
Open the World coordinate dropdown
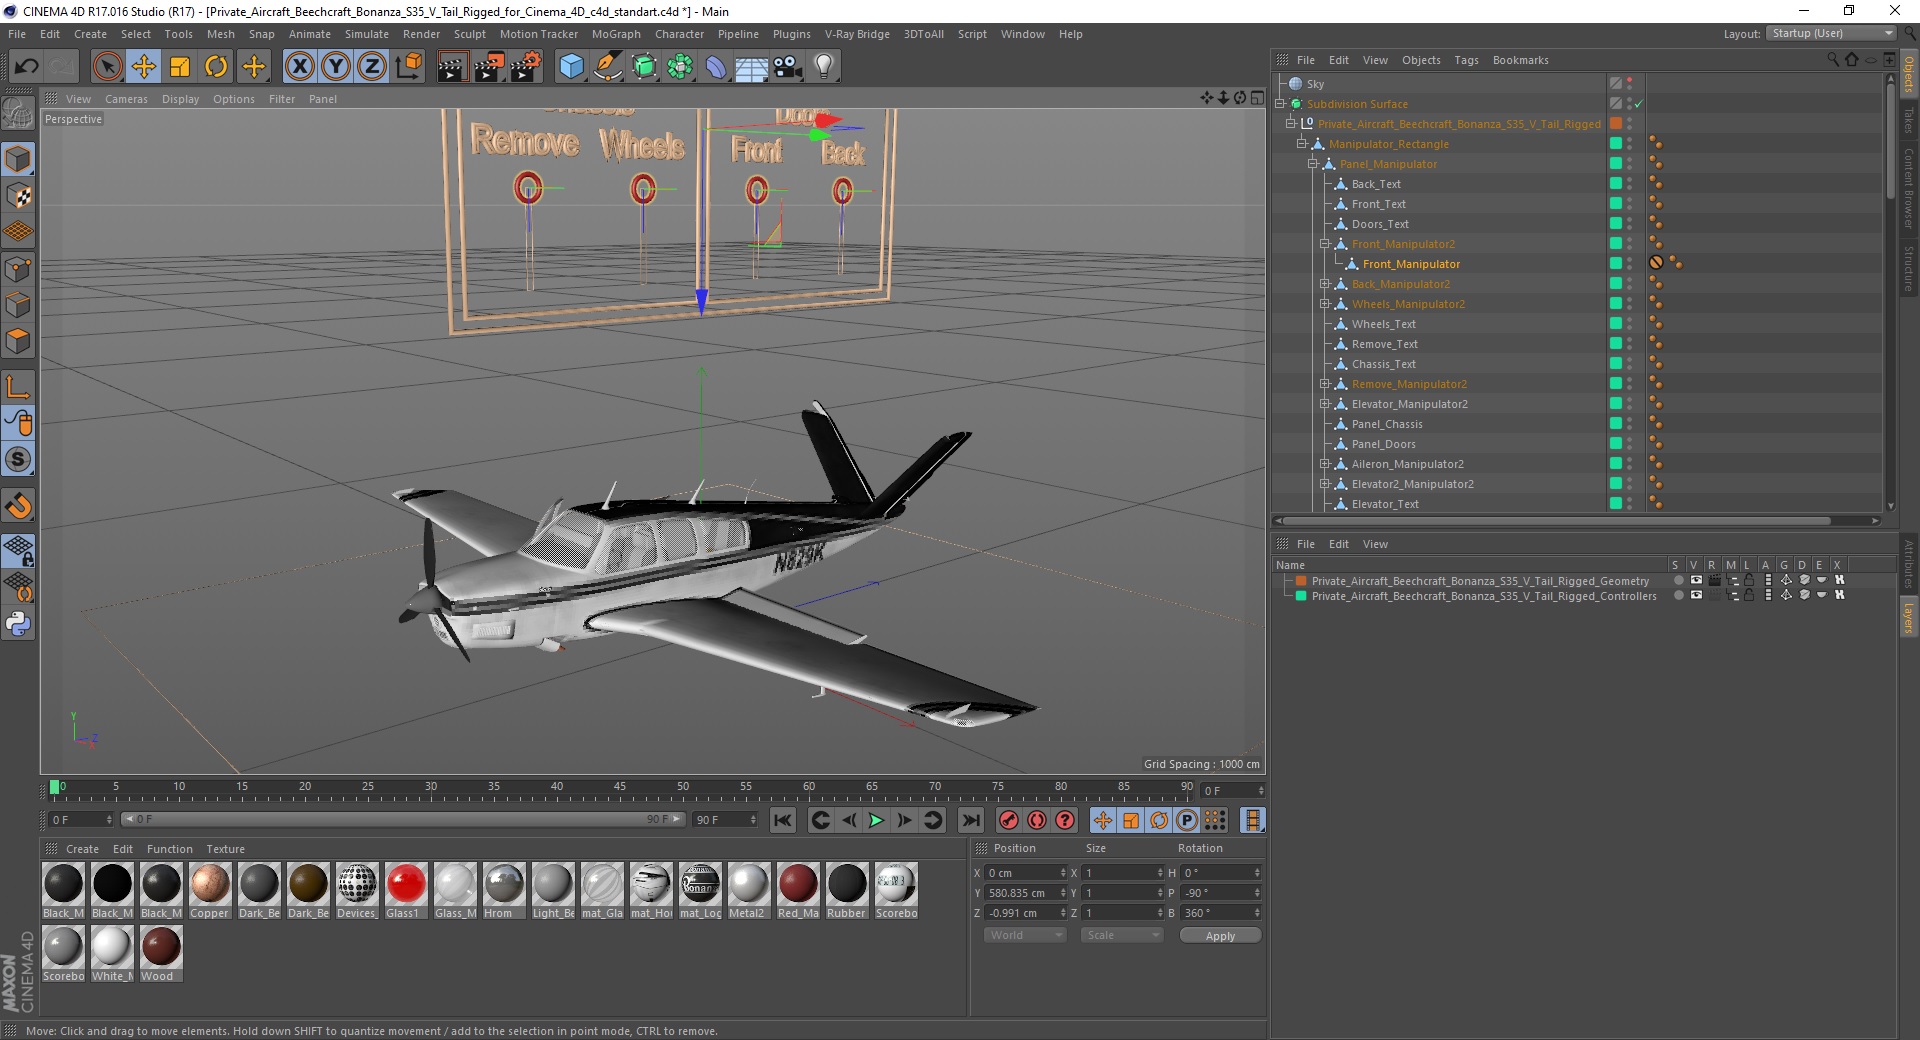[x=1025, y=935]
